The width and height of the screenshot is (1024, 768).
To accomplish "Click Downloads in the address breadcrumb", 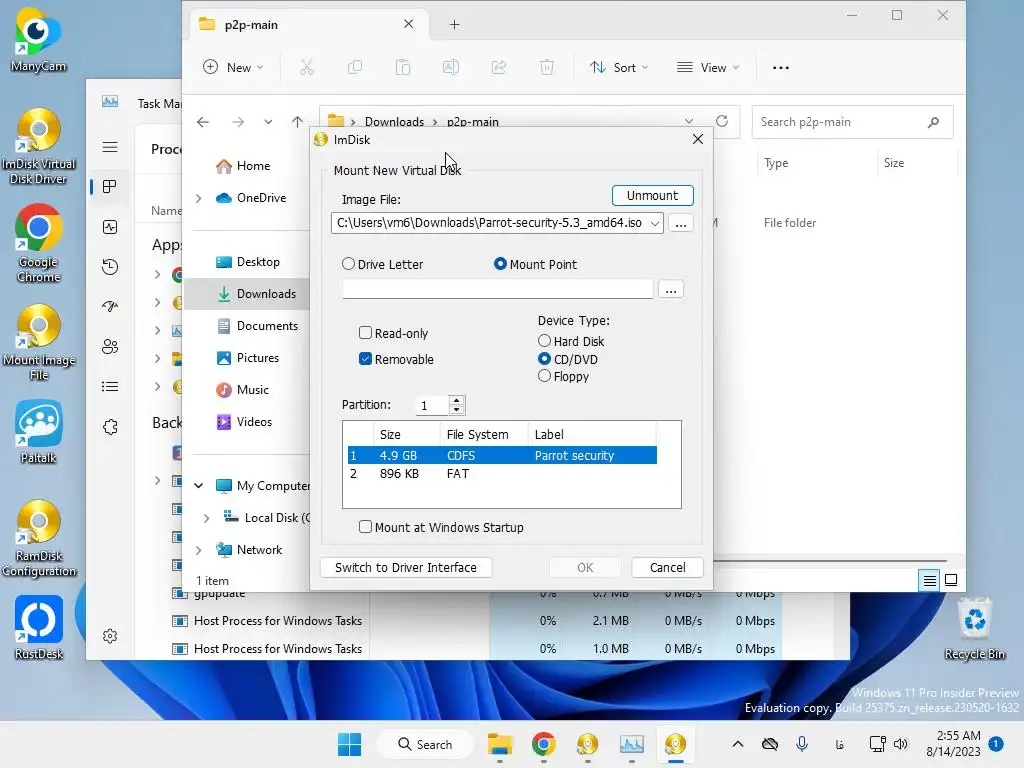I will click(x=394, y=122).
